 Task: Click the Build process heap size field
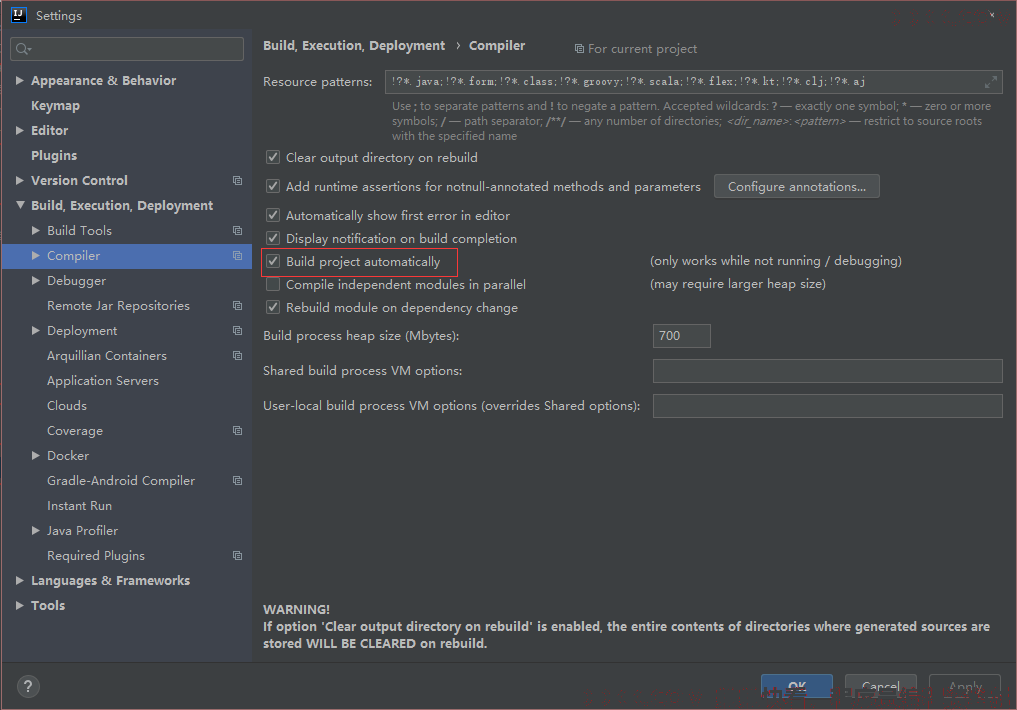[682, 336]
